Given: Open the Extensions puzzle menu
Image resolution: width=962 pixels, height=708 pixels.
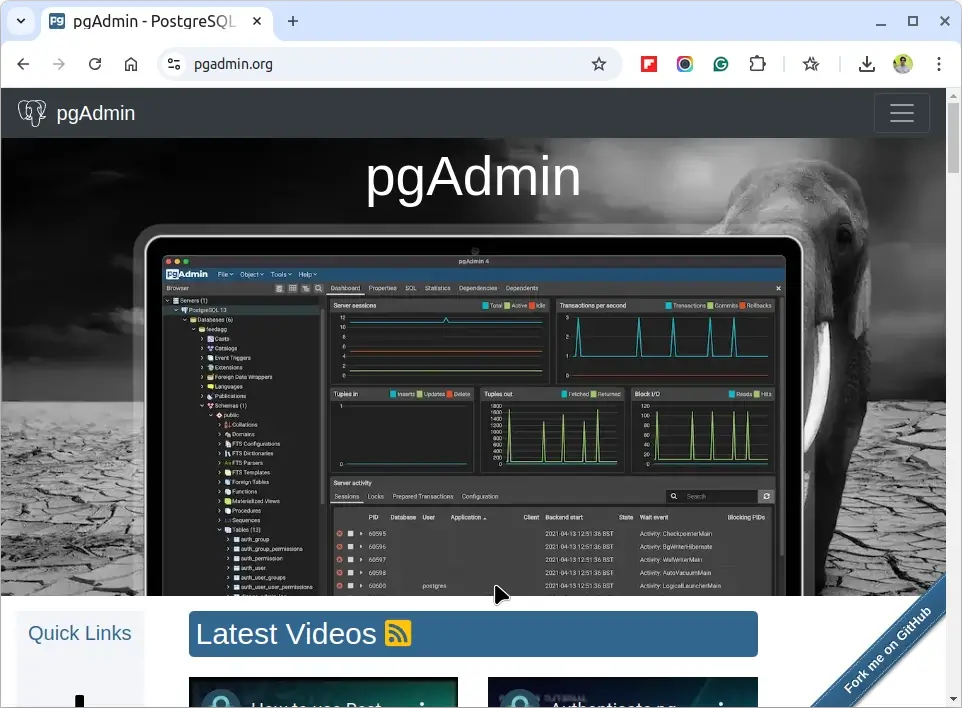Looking at the screenshot, I should click(758, 64).
